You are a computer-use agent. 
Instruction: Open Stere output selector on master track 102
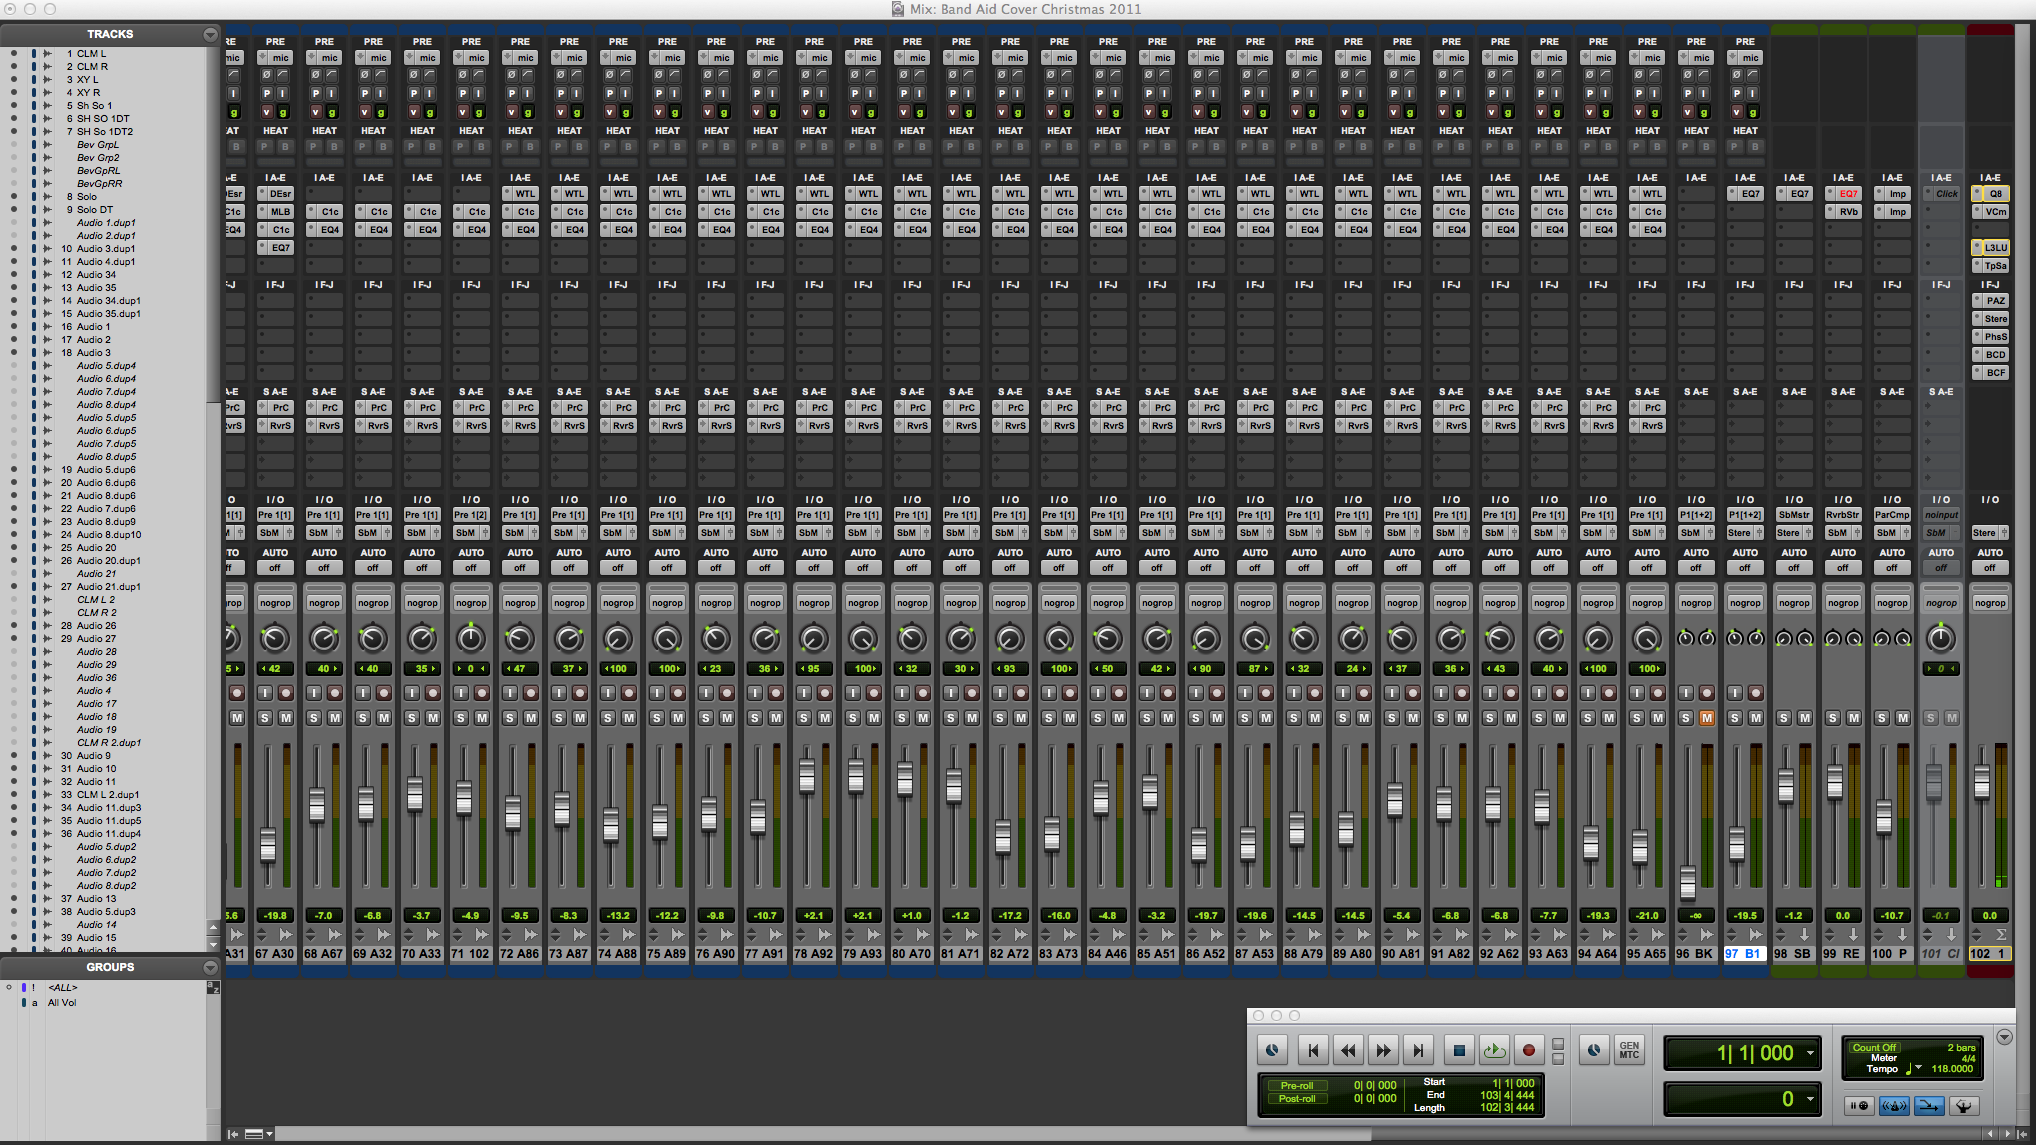point(1986,533)
